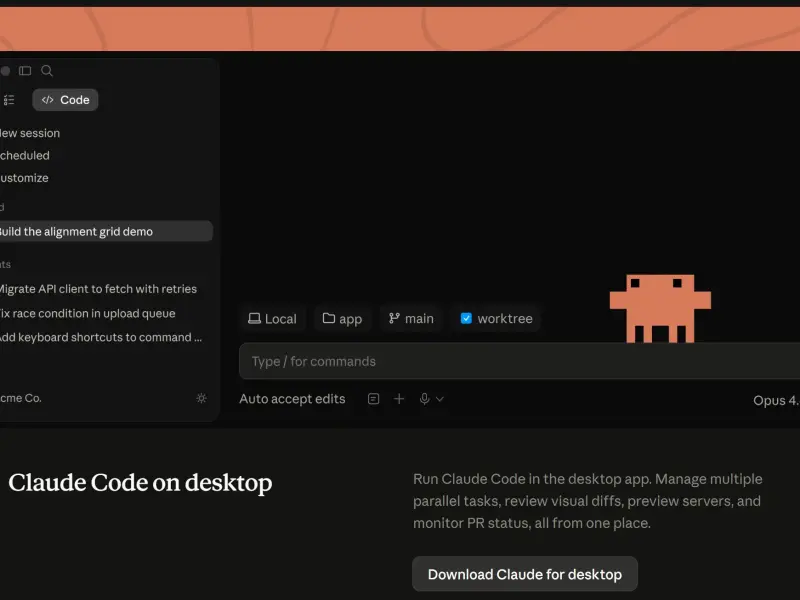800x600 pixels.
Task: Uncheck the worktree checkbox
Action: (466, 318)
